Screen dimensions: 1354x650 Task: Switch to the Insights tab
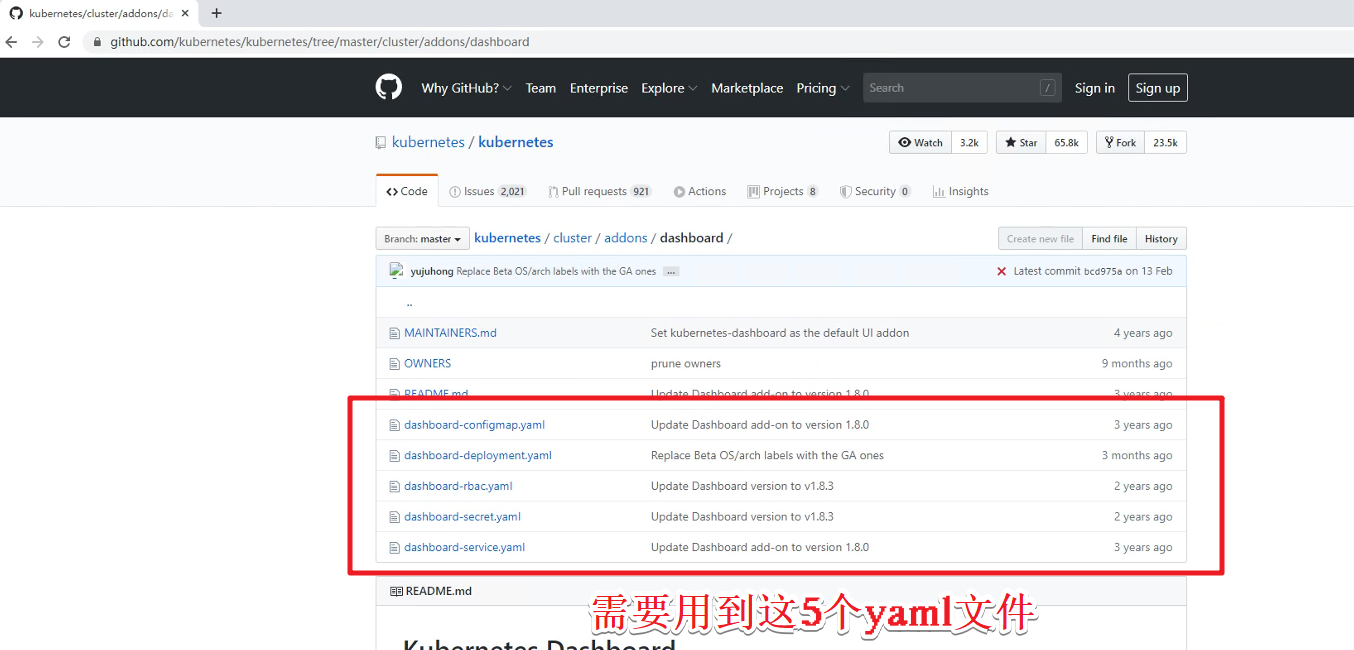pyautogui.click(x=960, y=191)
